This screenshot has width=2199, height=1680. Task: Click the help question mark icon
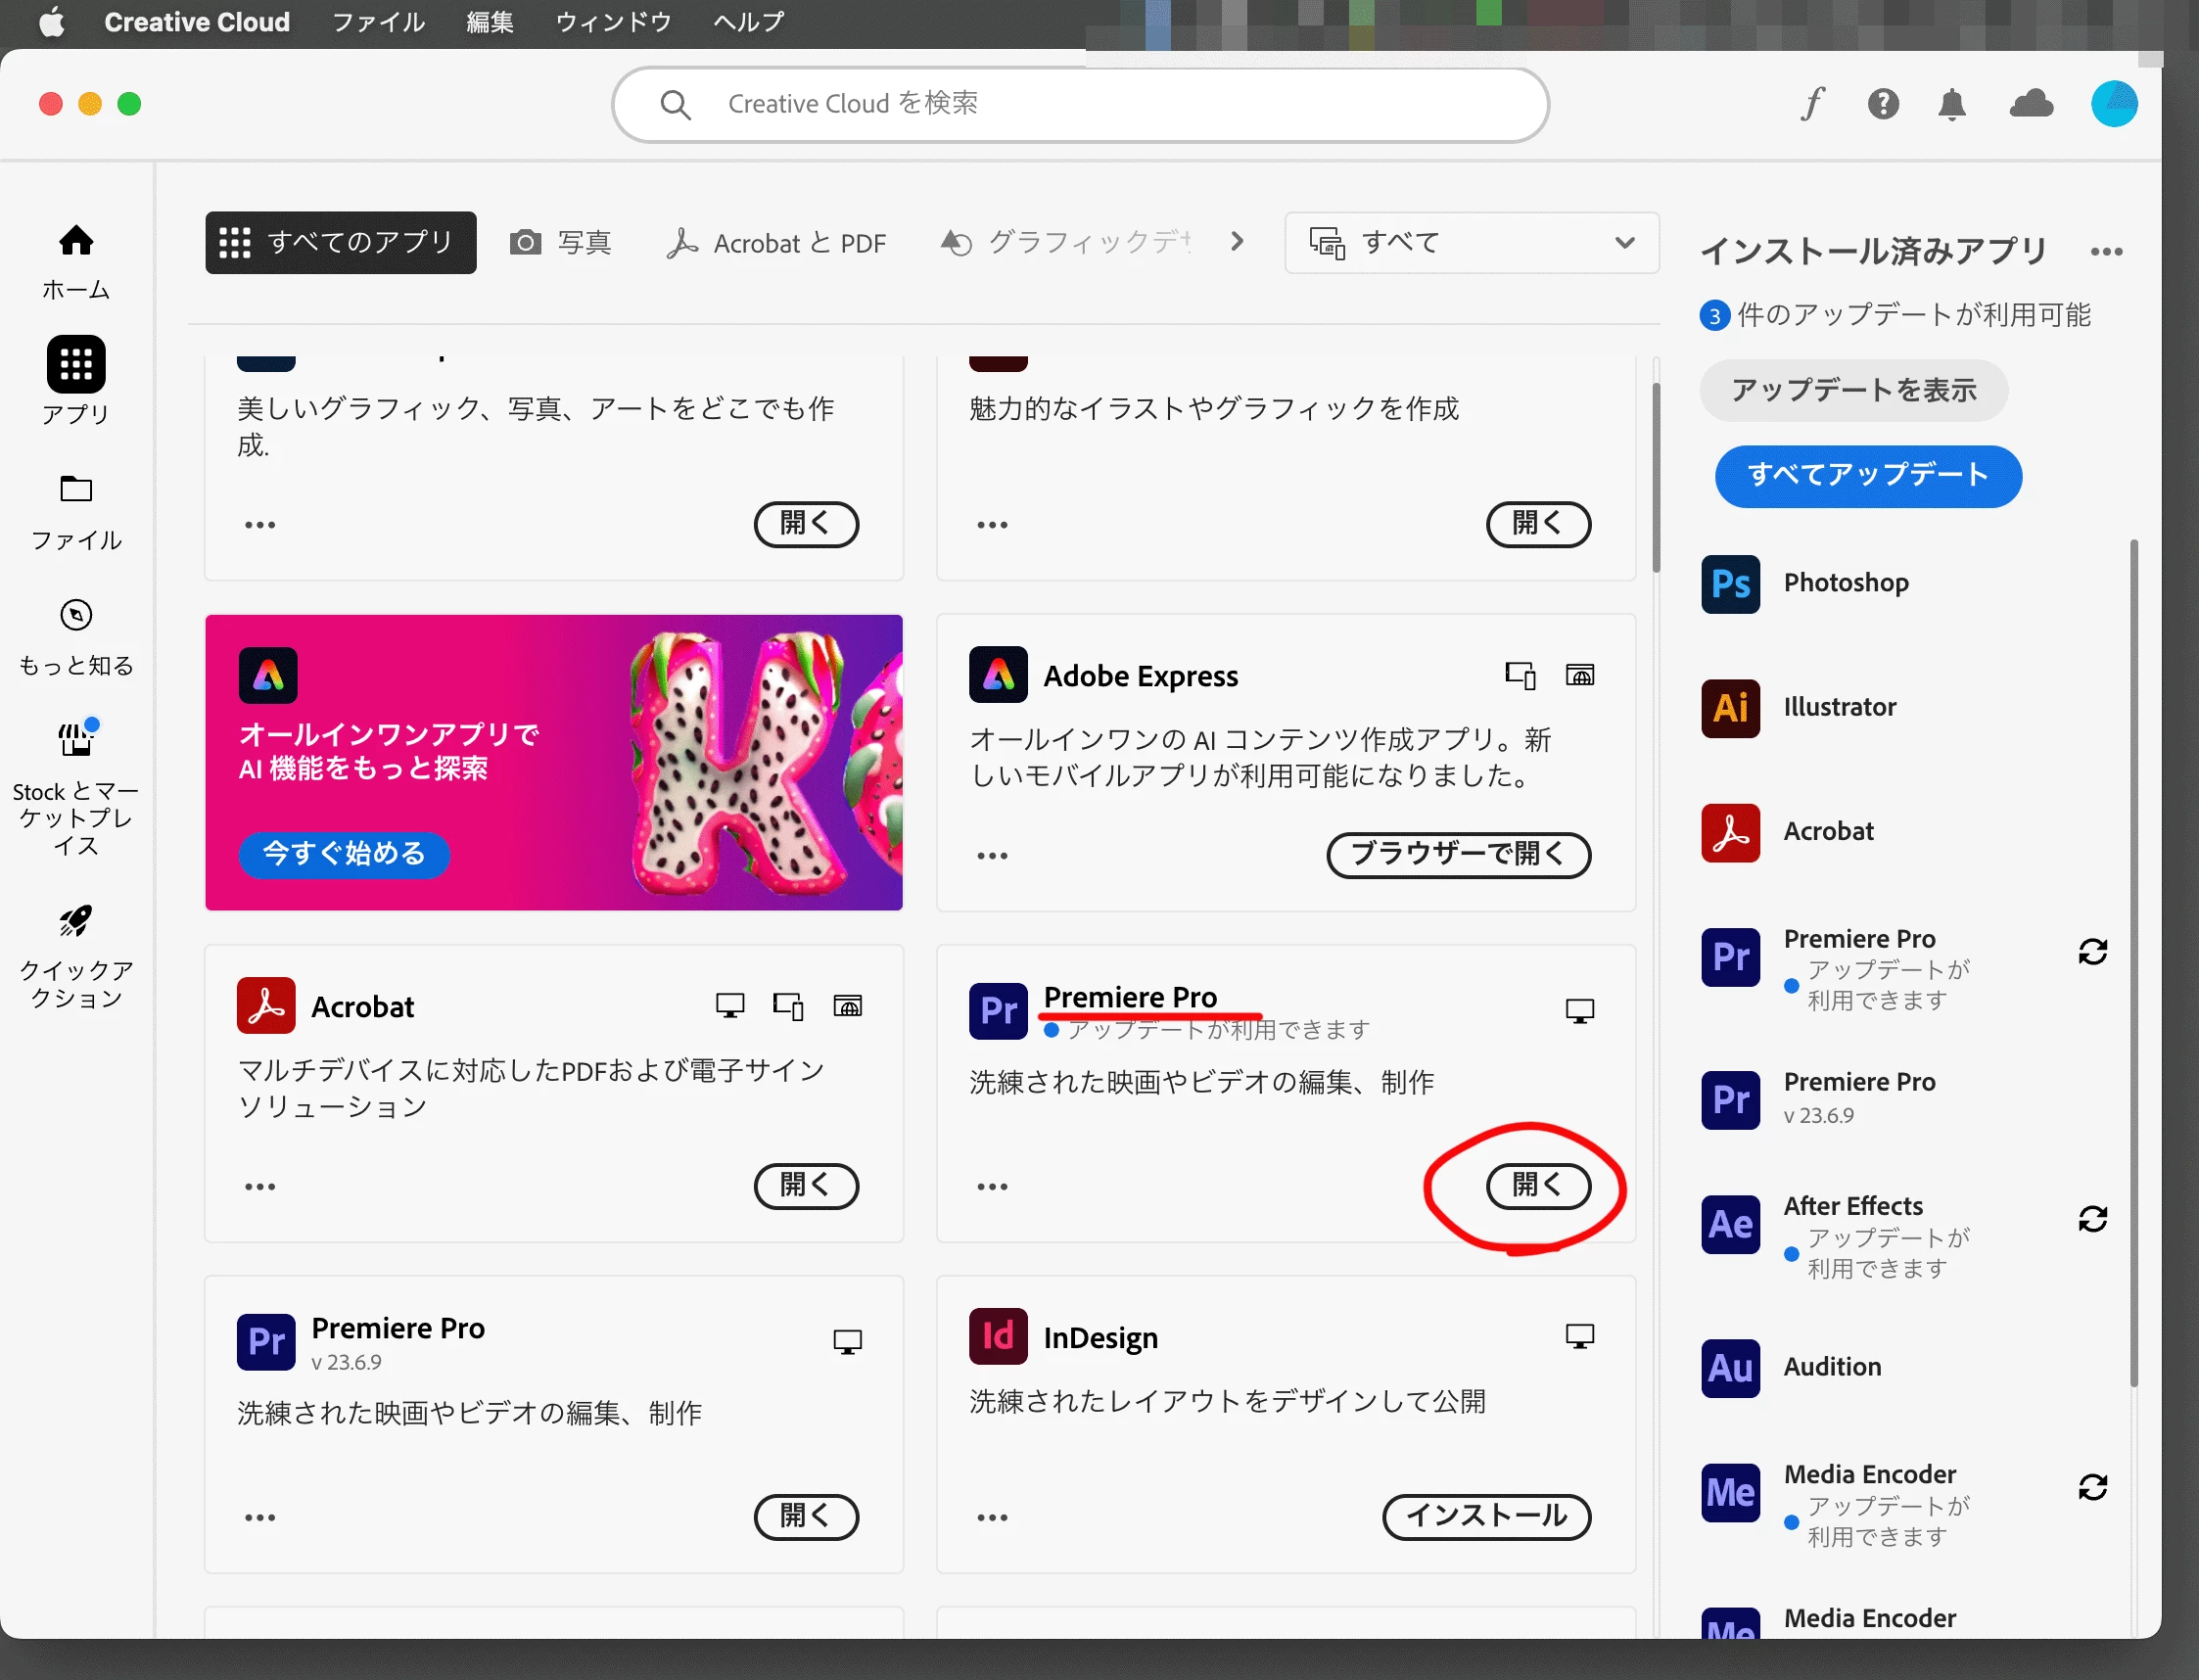click(1883, 104)
